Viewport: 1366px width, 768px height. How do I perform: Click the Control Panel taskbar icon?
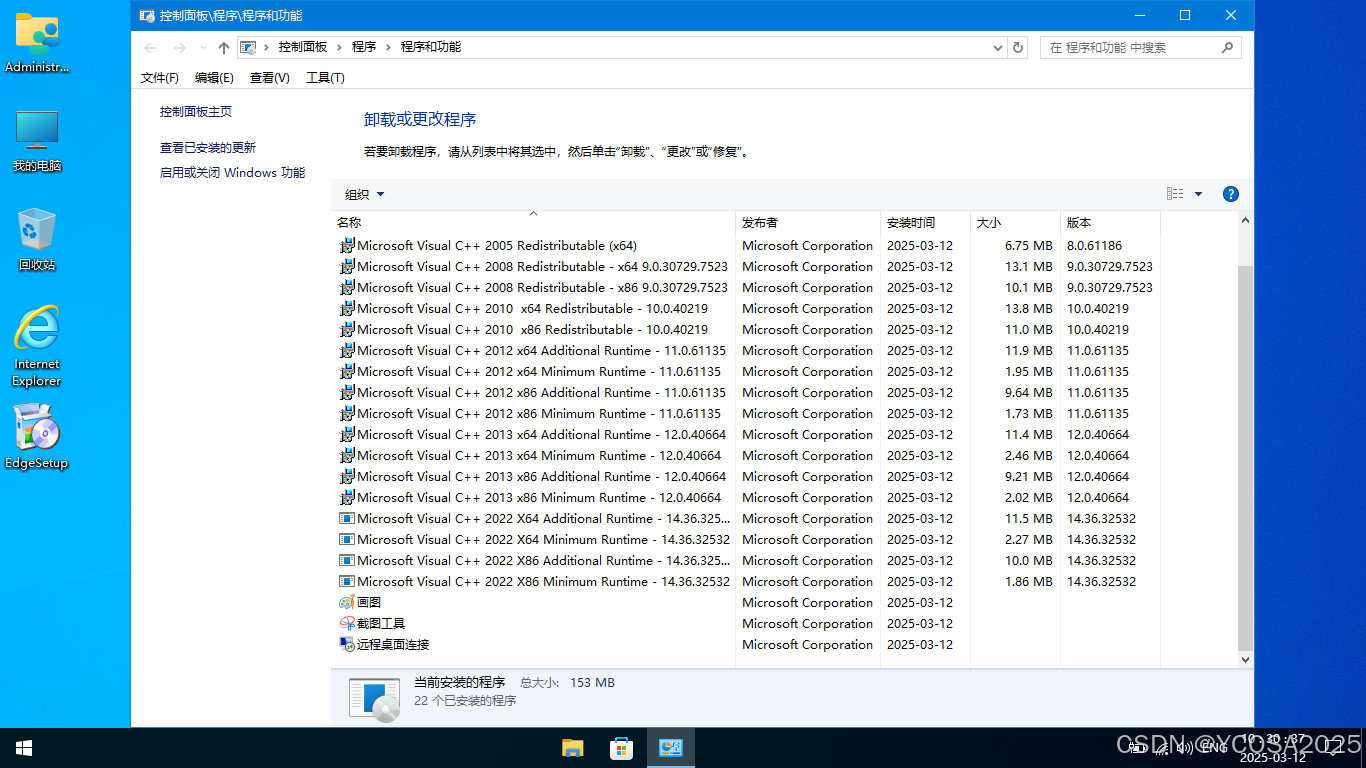670,748
